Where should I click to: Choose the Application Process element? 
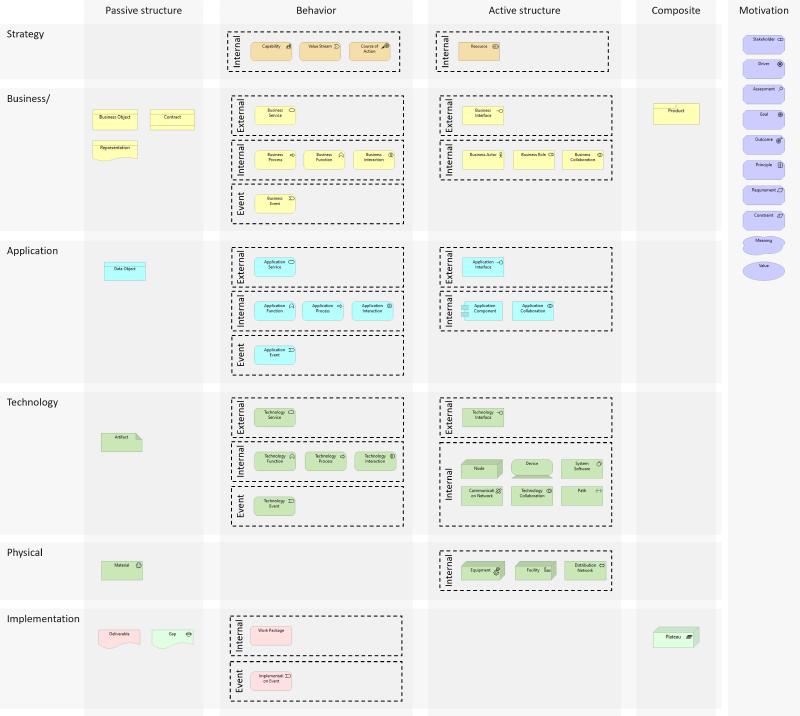click(x=323, y=311)
